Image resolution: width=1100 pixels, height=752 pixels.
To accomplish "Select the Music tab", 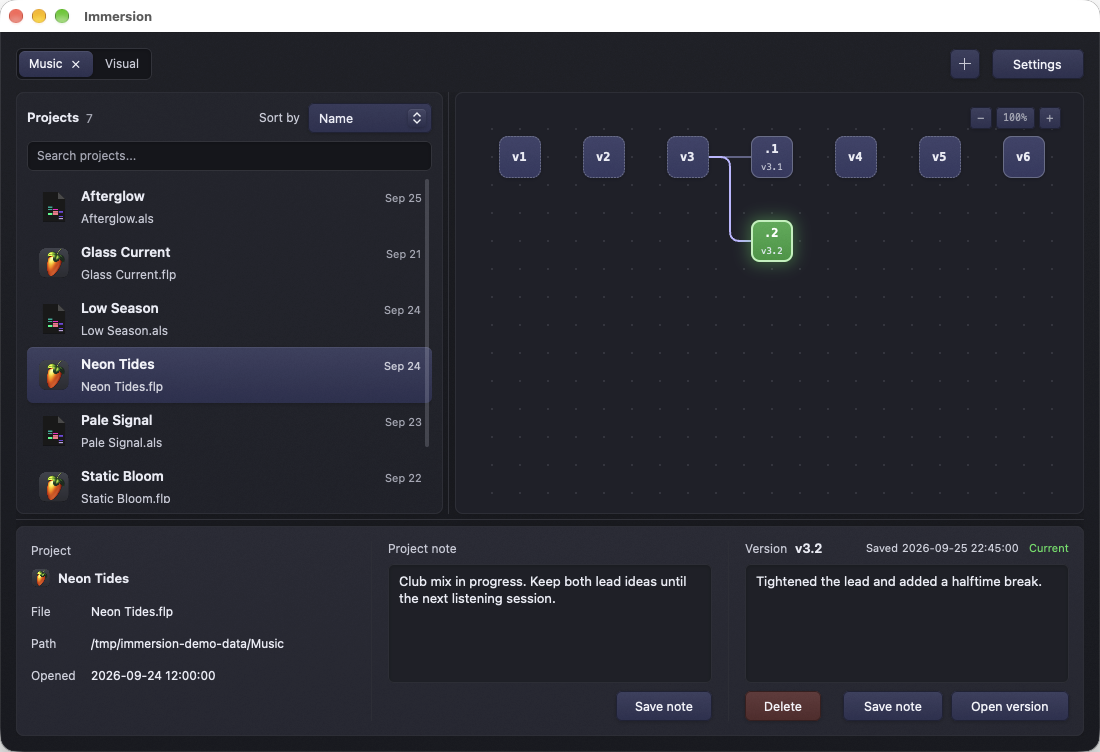I will (46, 64).
